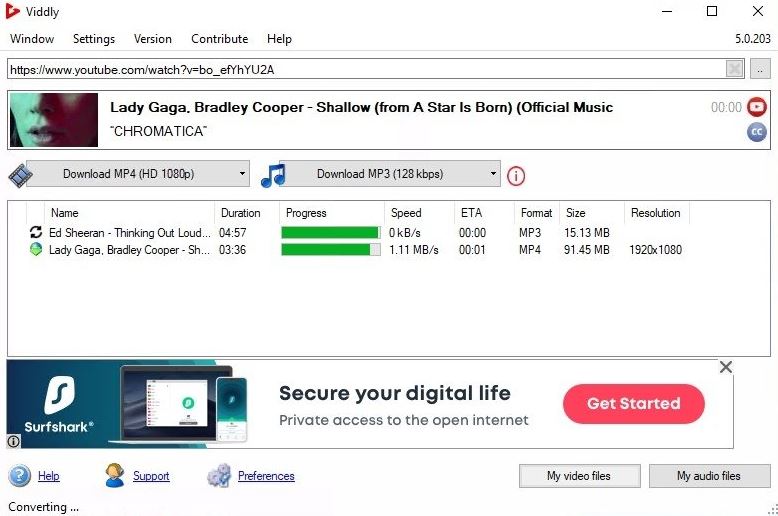Image resolution: width=778 pixels, height=516 pixels.
Task: Click the green download icon for Lady Gaga row
Action: (x=36, y=249)
